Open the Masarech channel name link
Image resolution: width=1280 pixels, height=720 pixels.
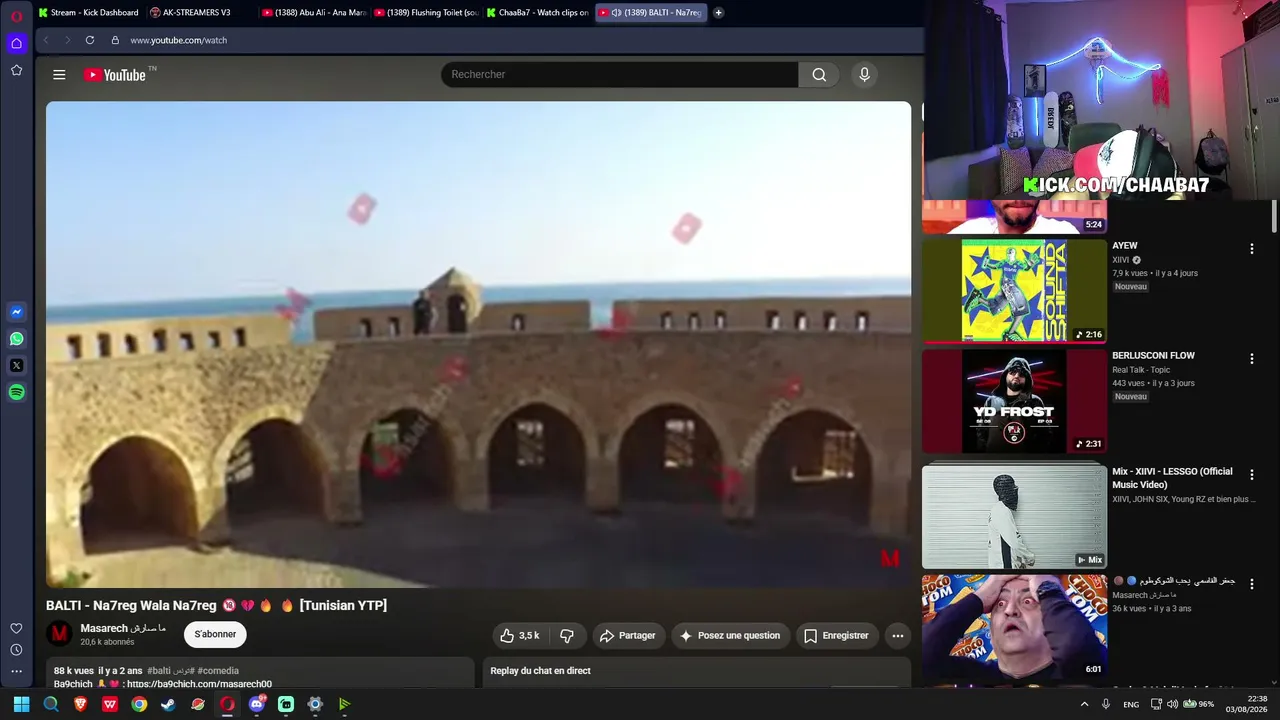(x=124, y=628)
